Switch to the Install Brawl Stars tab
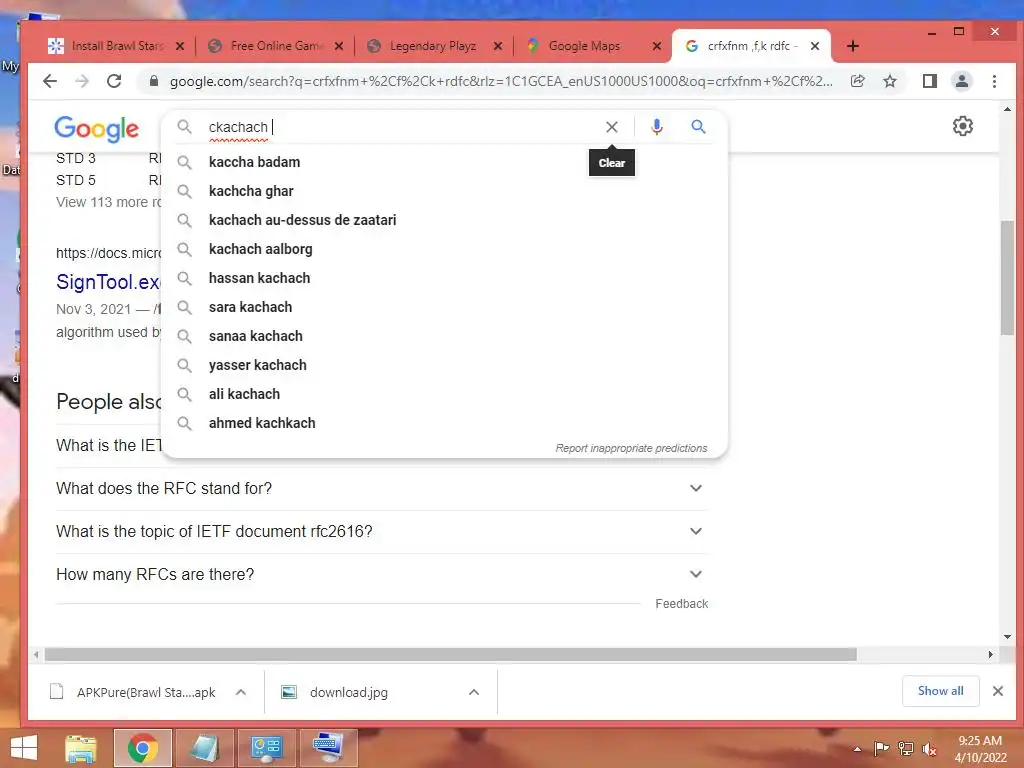1024x768 pixels. pos(116,46)
